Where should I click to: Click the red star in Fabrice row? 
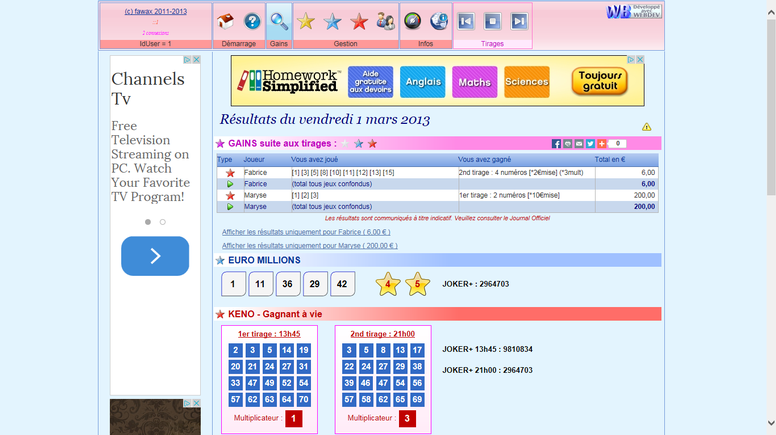point(230,173)
